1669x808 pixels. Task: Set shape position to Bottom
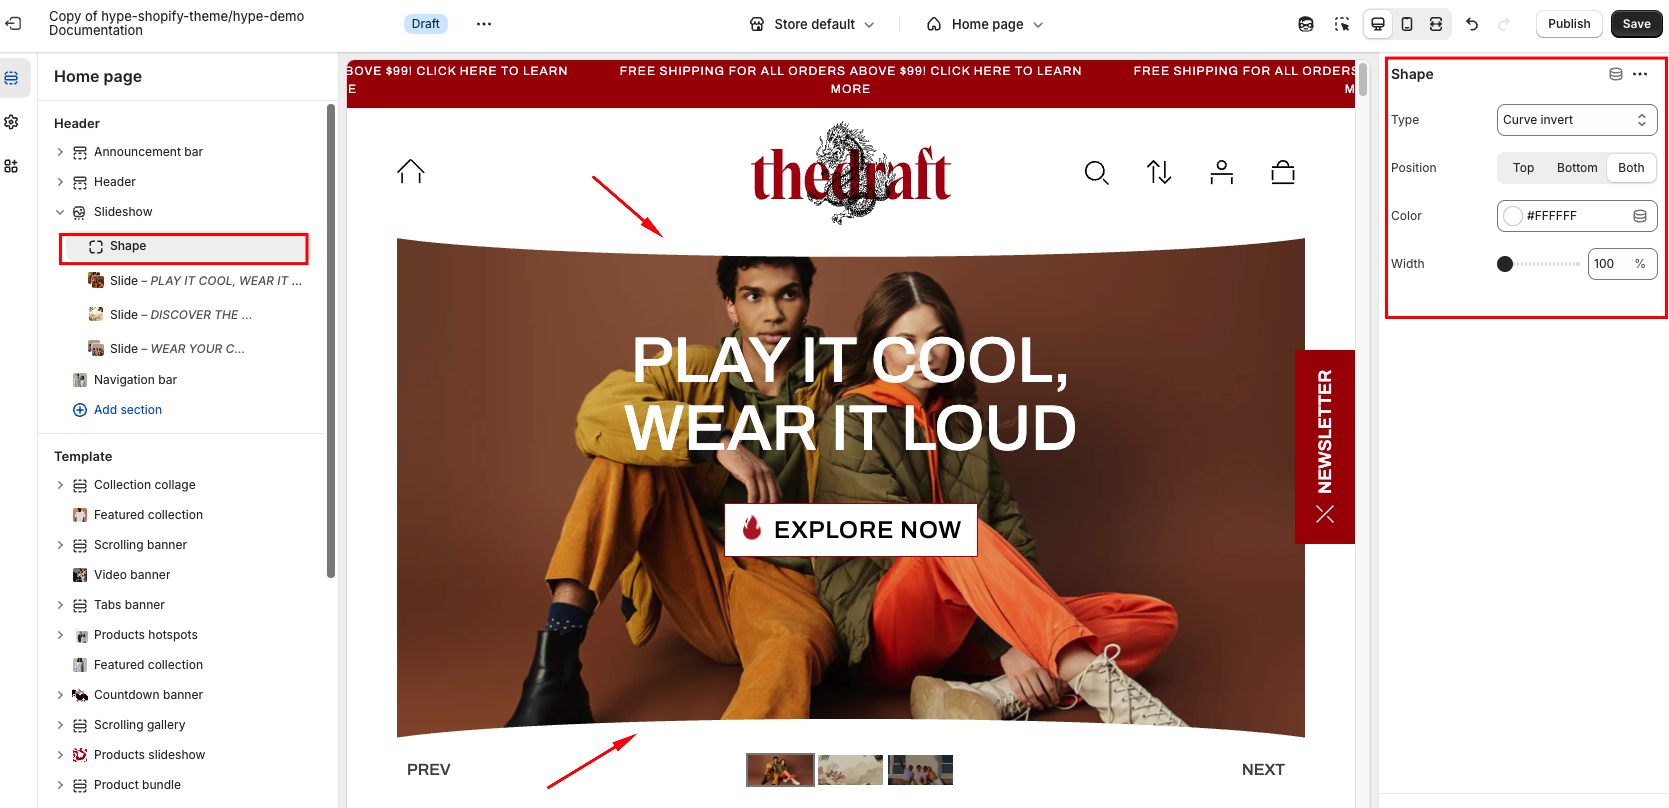1577,168
